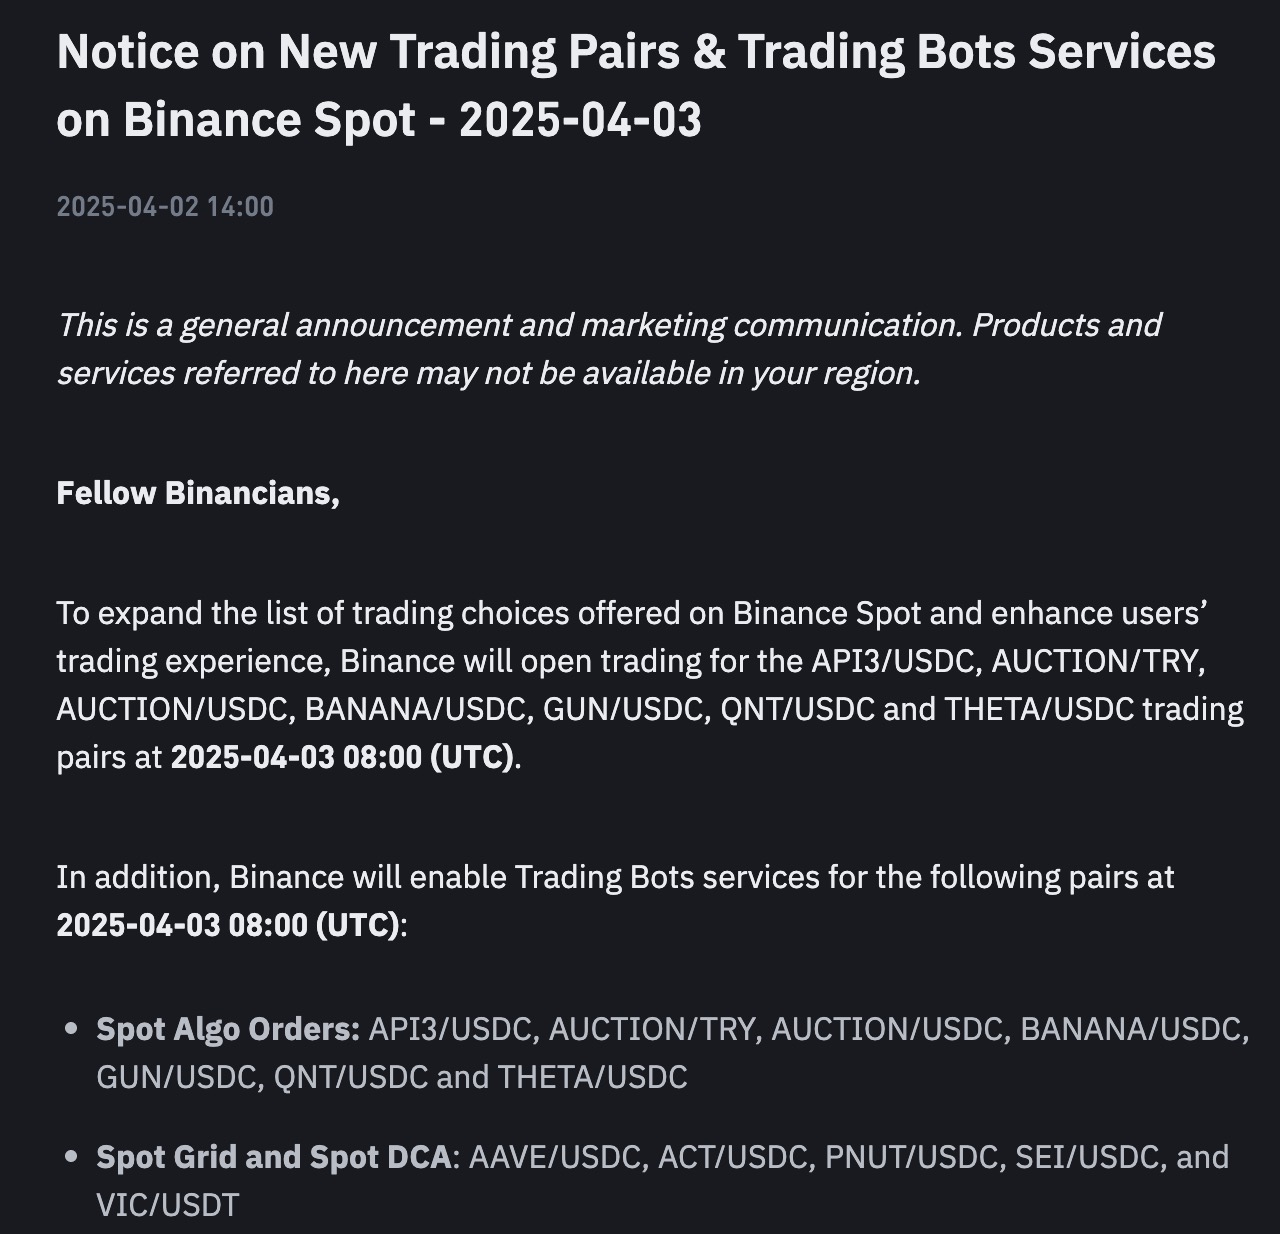Click the 'Spot Algo Orders:' bold label
Image resolution: width=1280 pixels, height=1234 pixels.
pyautogui.click(x=228, y=1029)
